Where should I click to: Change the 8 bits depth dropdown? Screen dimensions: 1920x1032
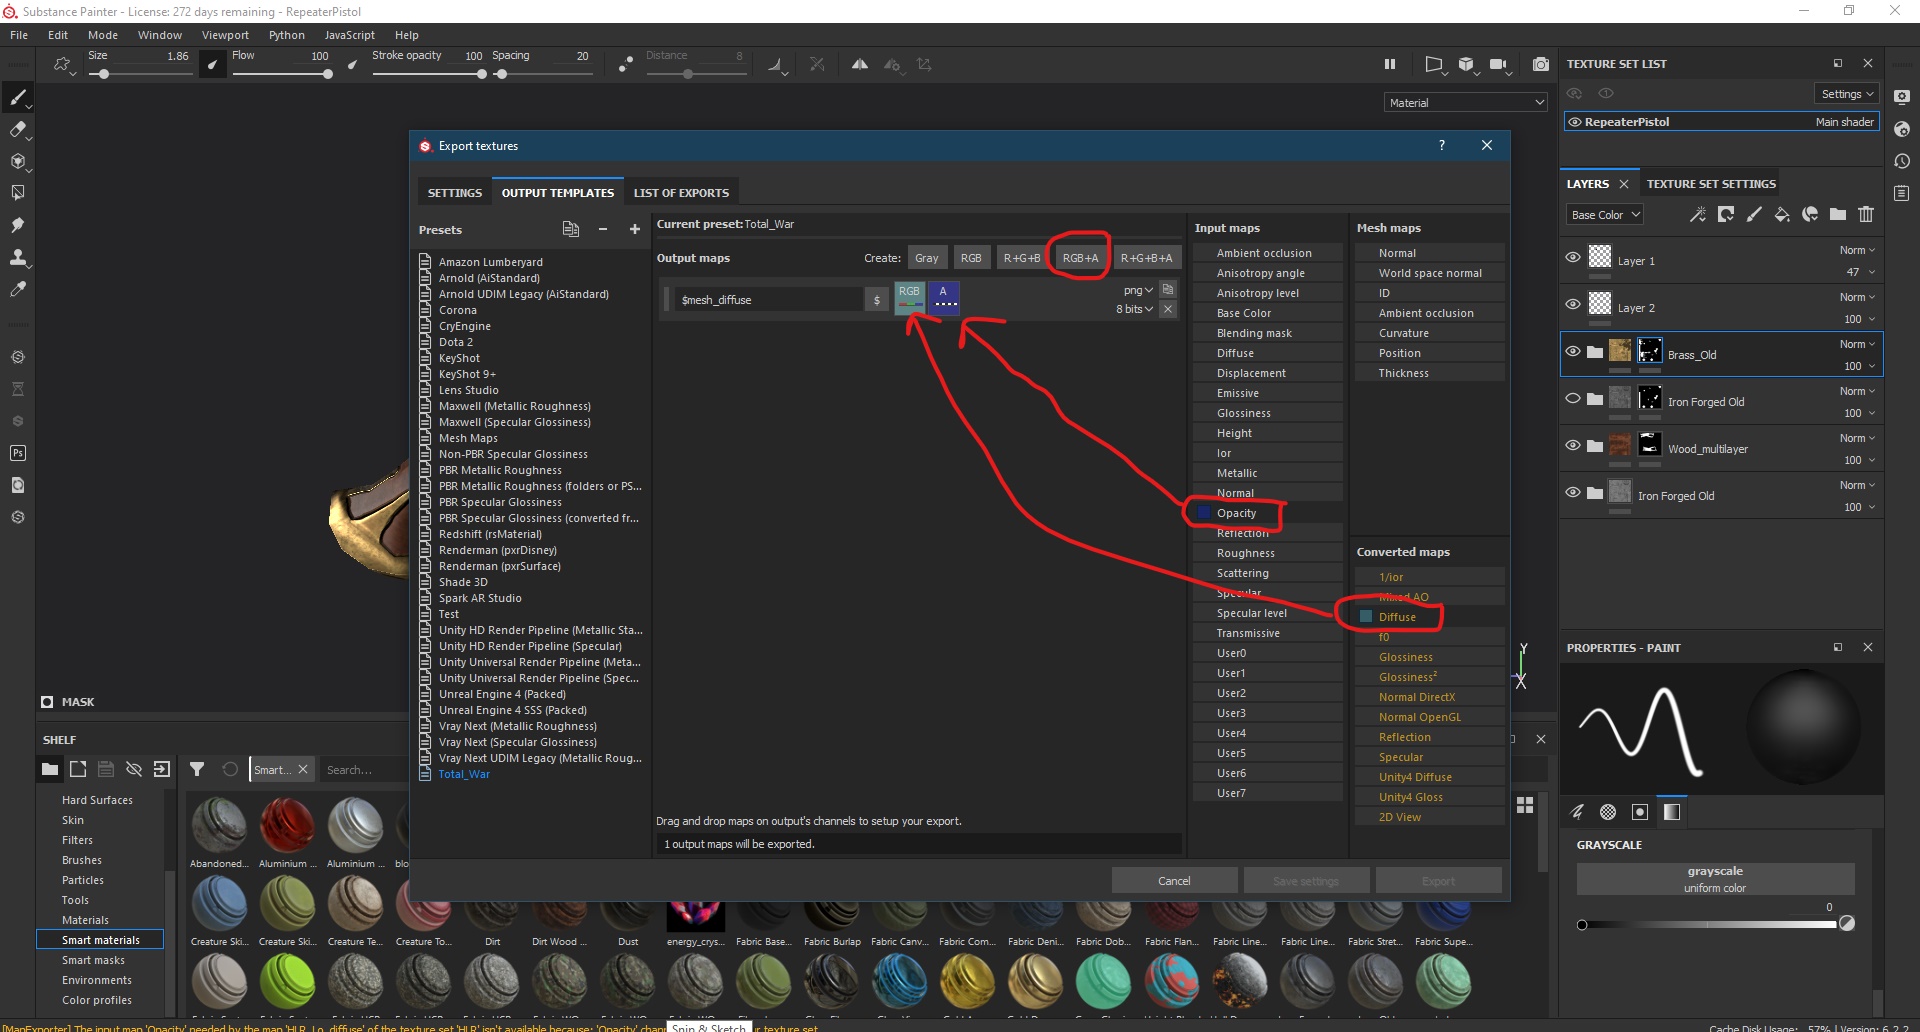1135,309
